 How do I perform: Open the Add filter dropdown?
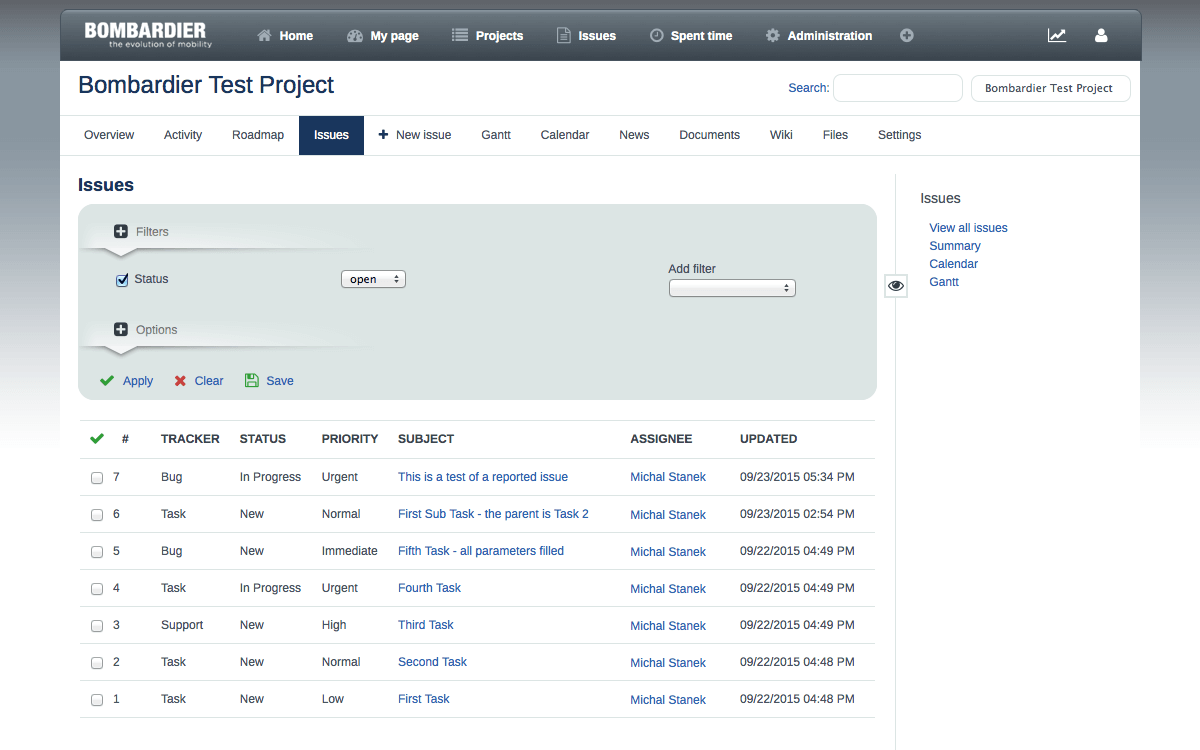732,288
